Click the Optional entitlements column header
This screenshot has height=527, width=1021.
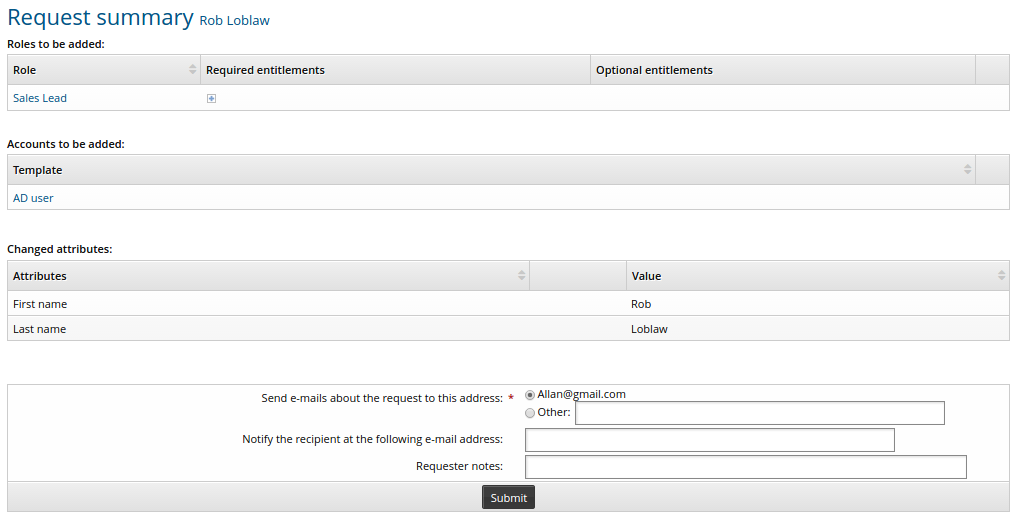click(x=654, y=70)
